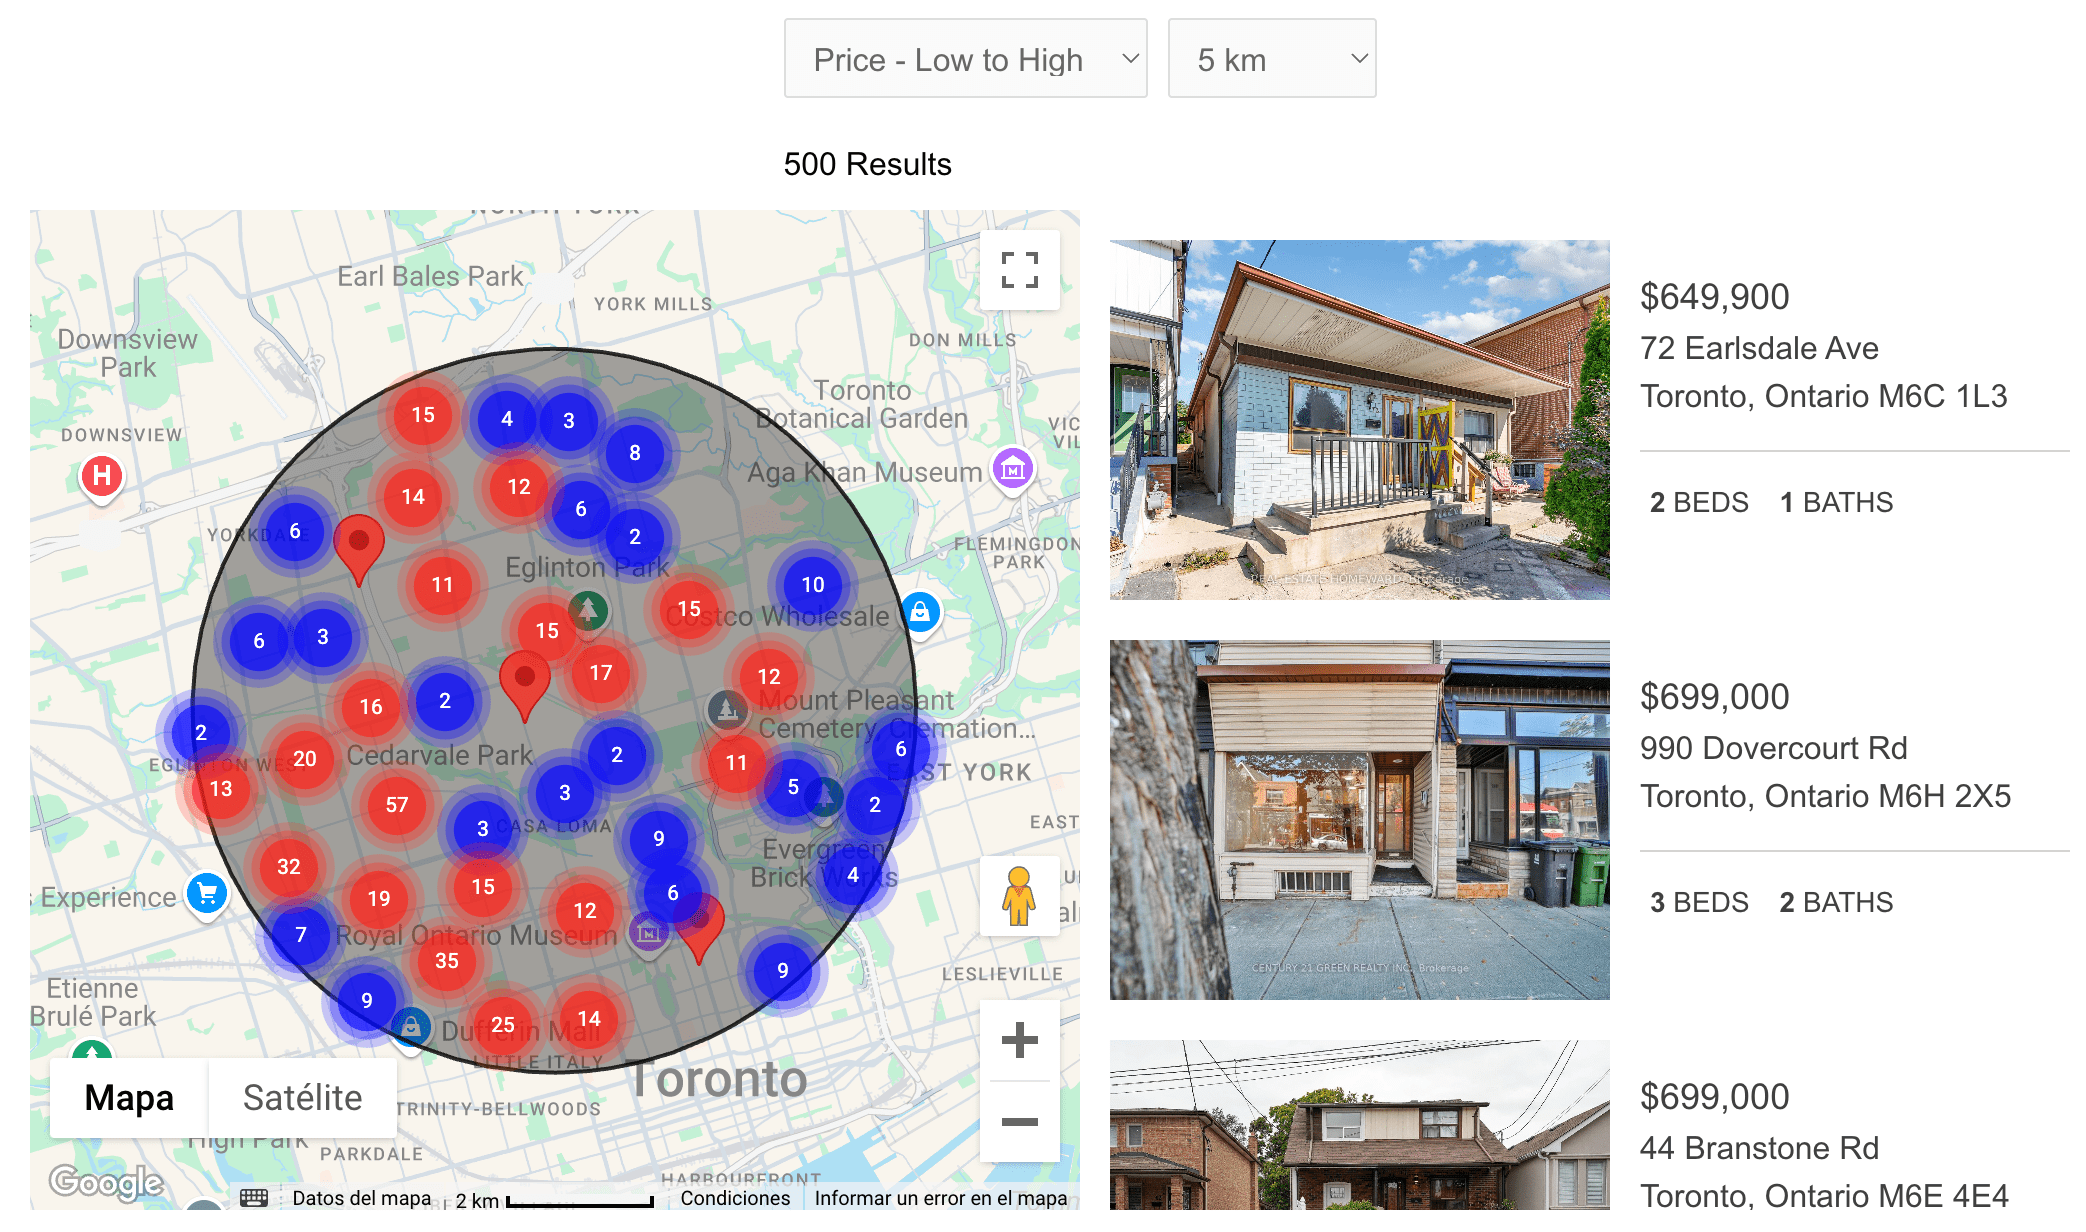This screenshot has height=1232, width=2086.
Task: Click the Street View pegman icon
Action: 1019,896
